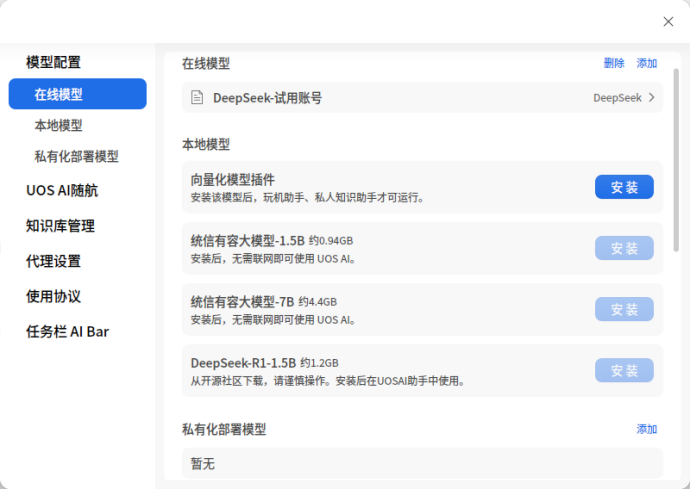Click the 本地模型 section heading
The width and height of the screenshot is (690, 489).
click(206, 144)
